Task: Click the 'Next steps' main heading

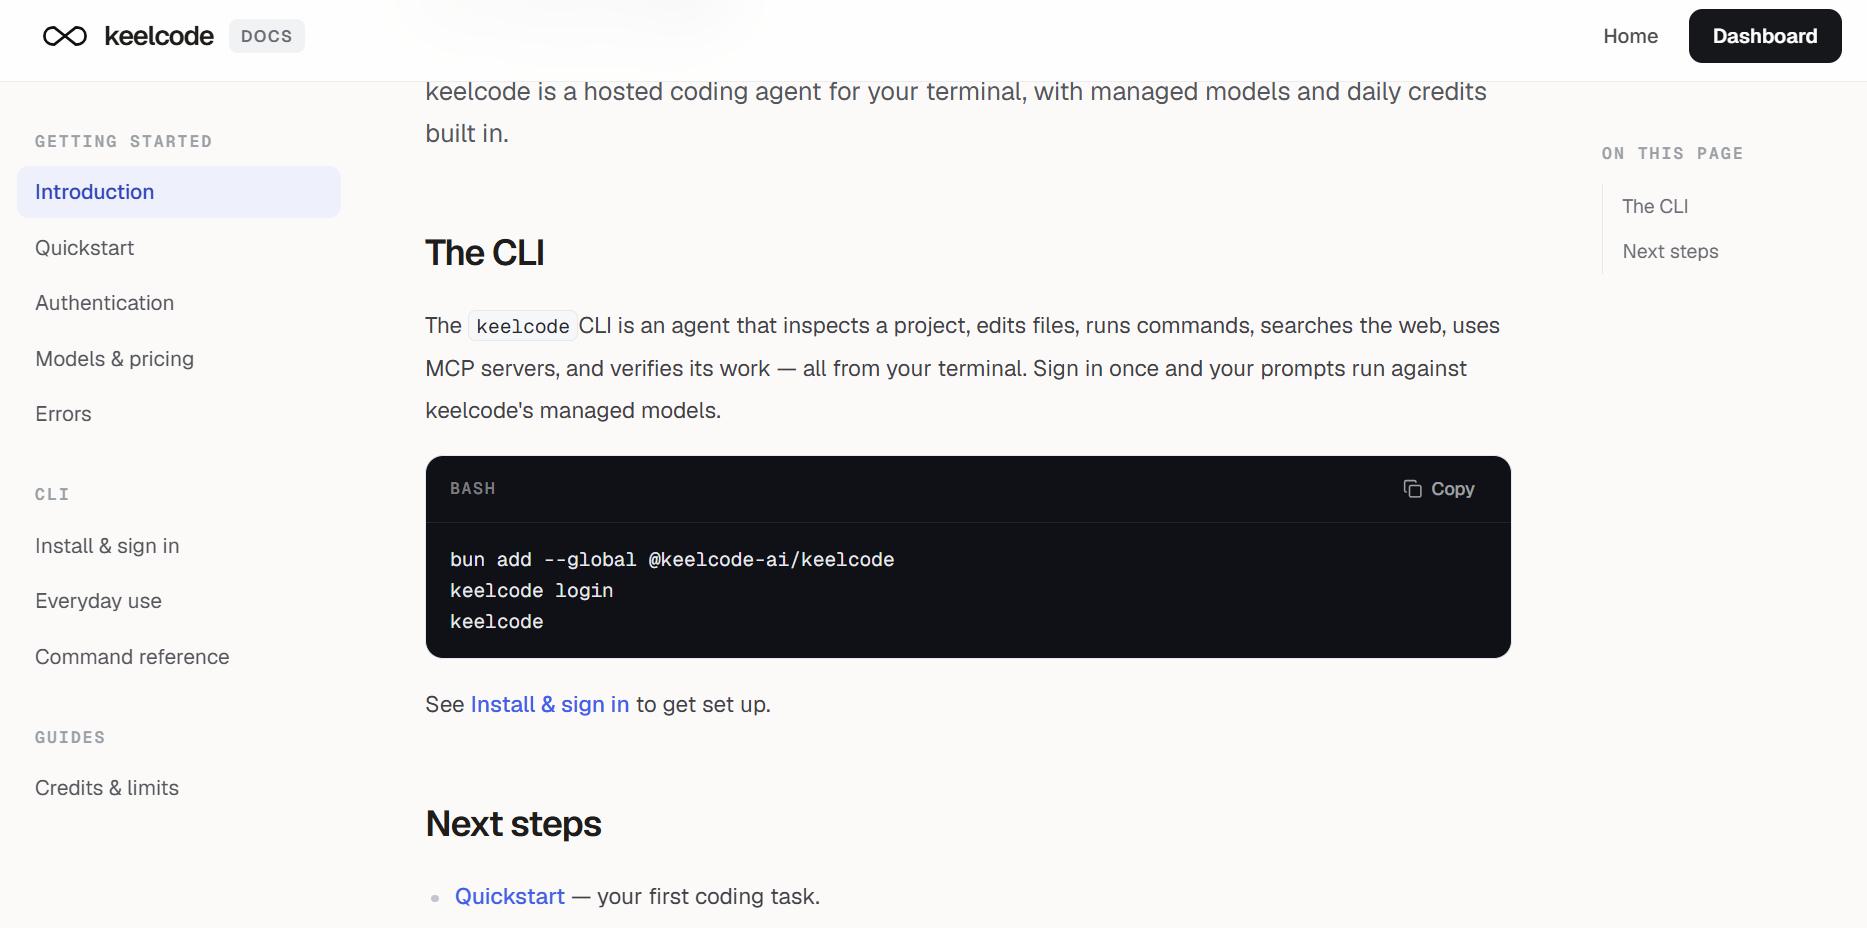Action: point(514,824)
